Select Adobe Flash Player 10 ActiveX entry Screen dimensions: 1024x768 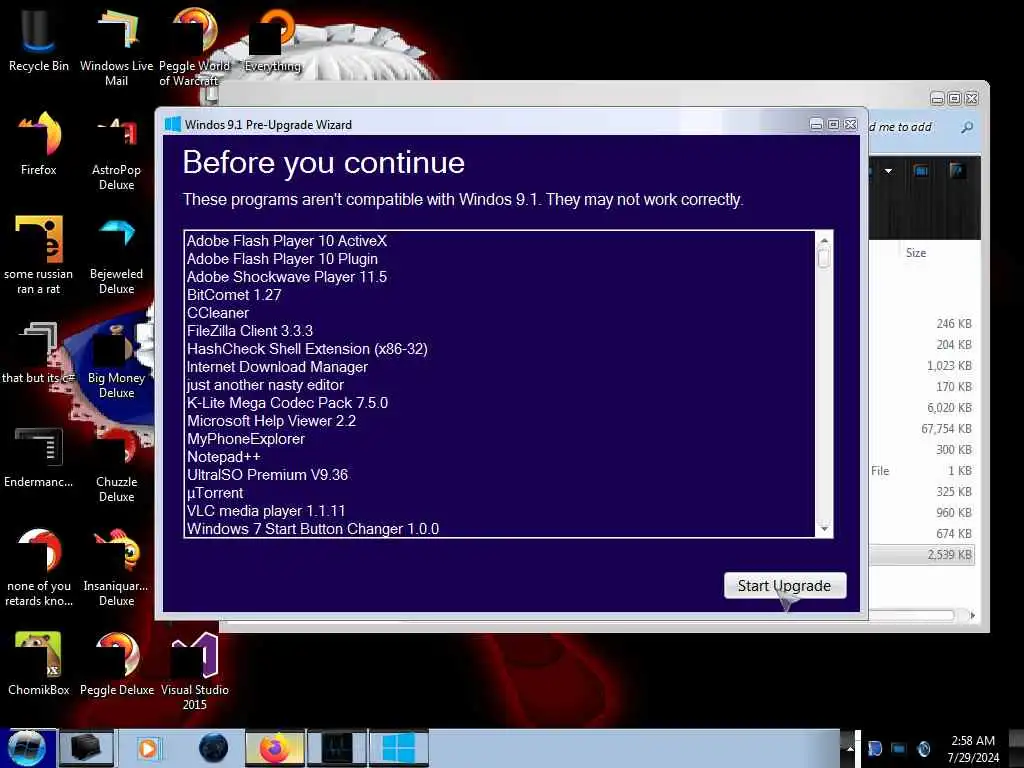(x=287, y=241)
